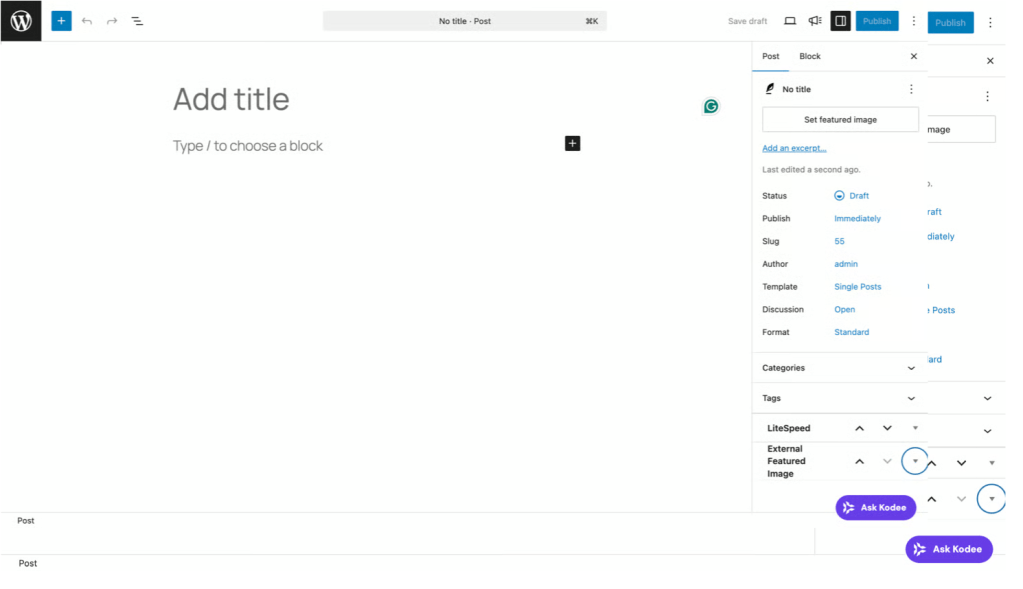The width and height of the screenshot is (1023, 589).
Task: Select the Post tab in sidebar
Action: click(x=771, y=56)
